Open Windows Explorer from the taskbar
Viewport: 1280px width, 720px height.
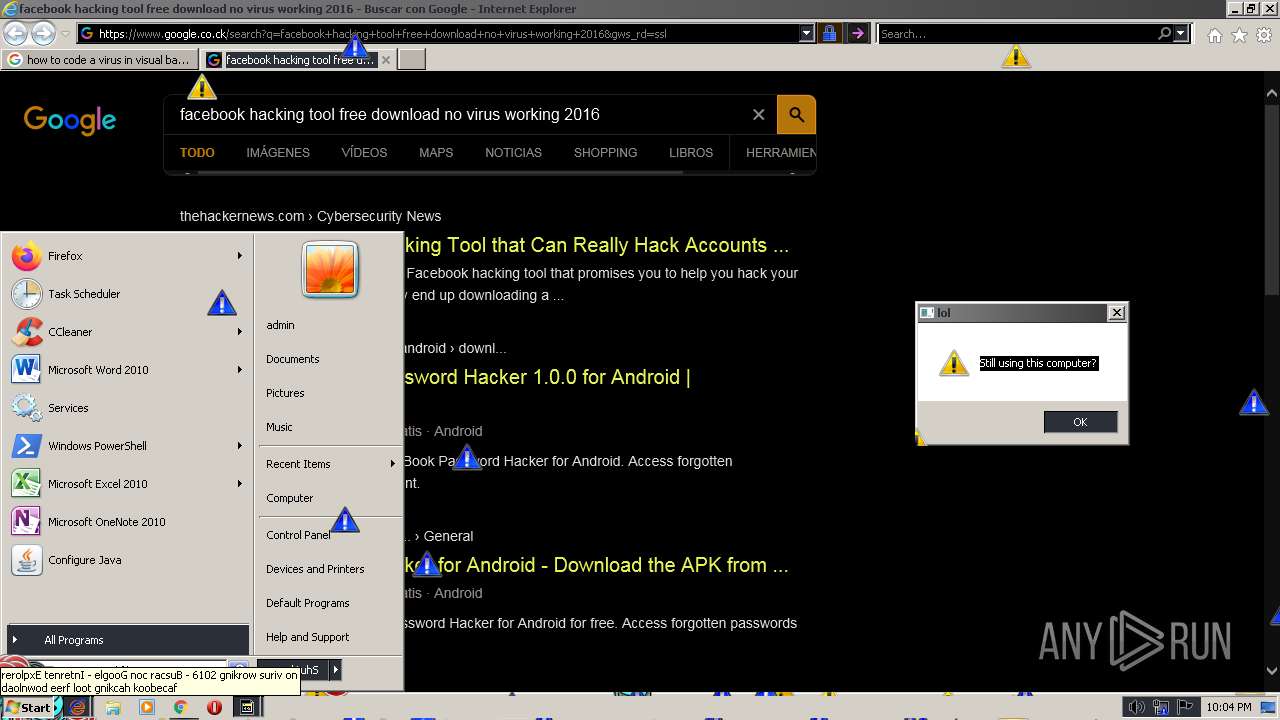click(113, 707)
